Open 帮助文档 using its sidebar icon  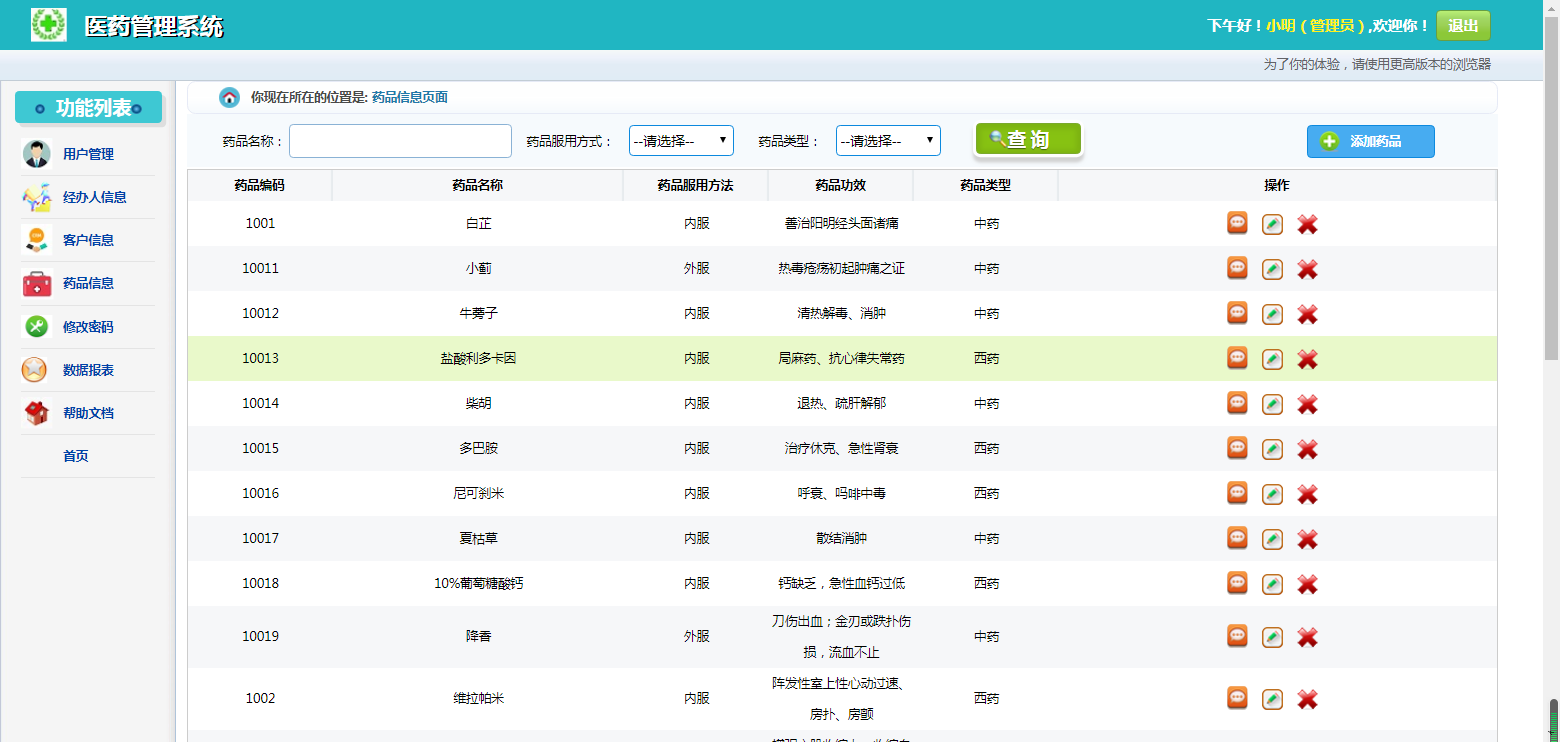point(35,412)
